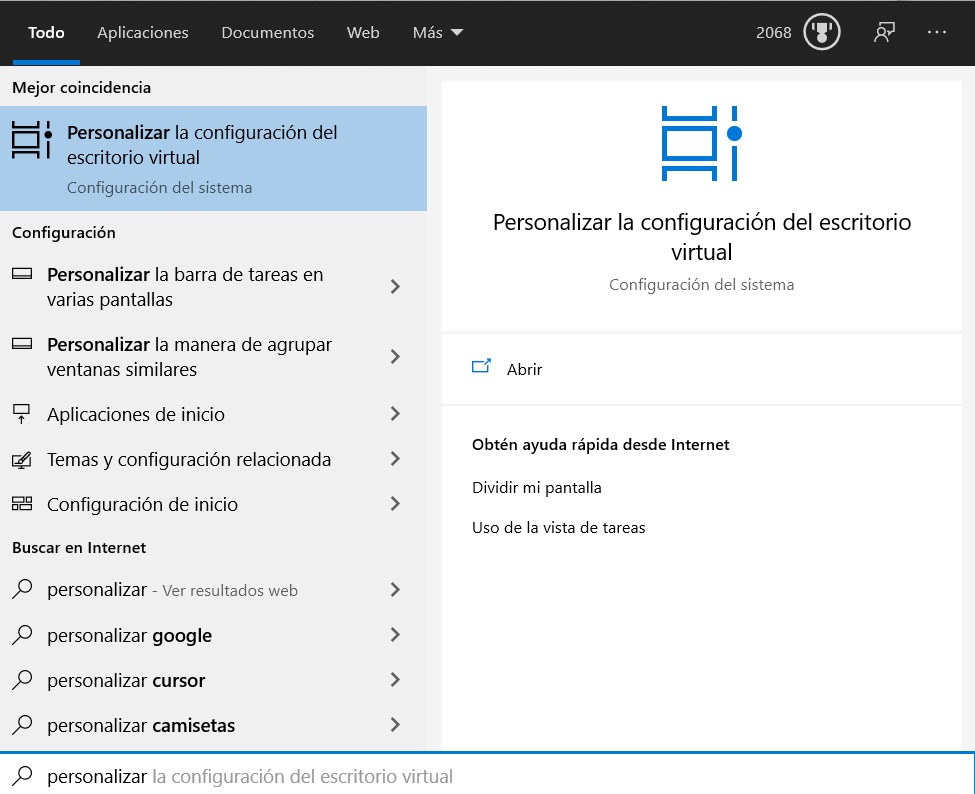Click the magnifier icon beside personalizar cursor
This screenshot has width=975, height=794.
[x=22, y=679]
